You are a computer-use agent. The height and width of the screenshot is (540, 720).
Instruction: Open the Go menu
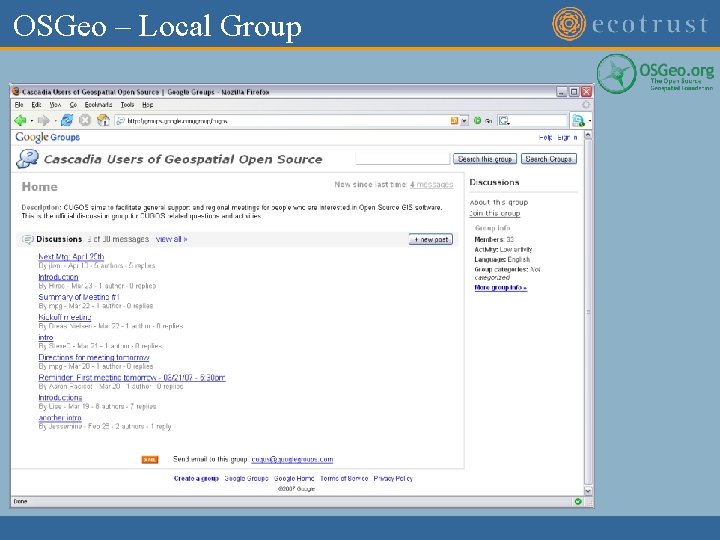tap(73, 105)
